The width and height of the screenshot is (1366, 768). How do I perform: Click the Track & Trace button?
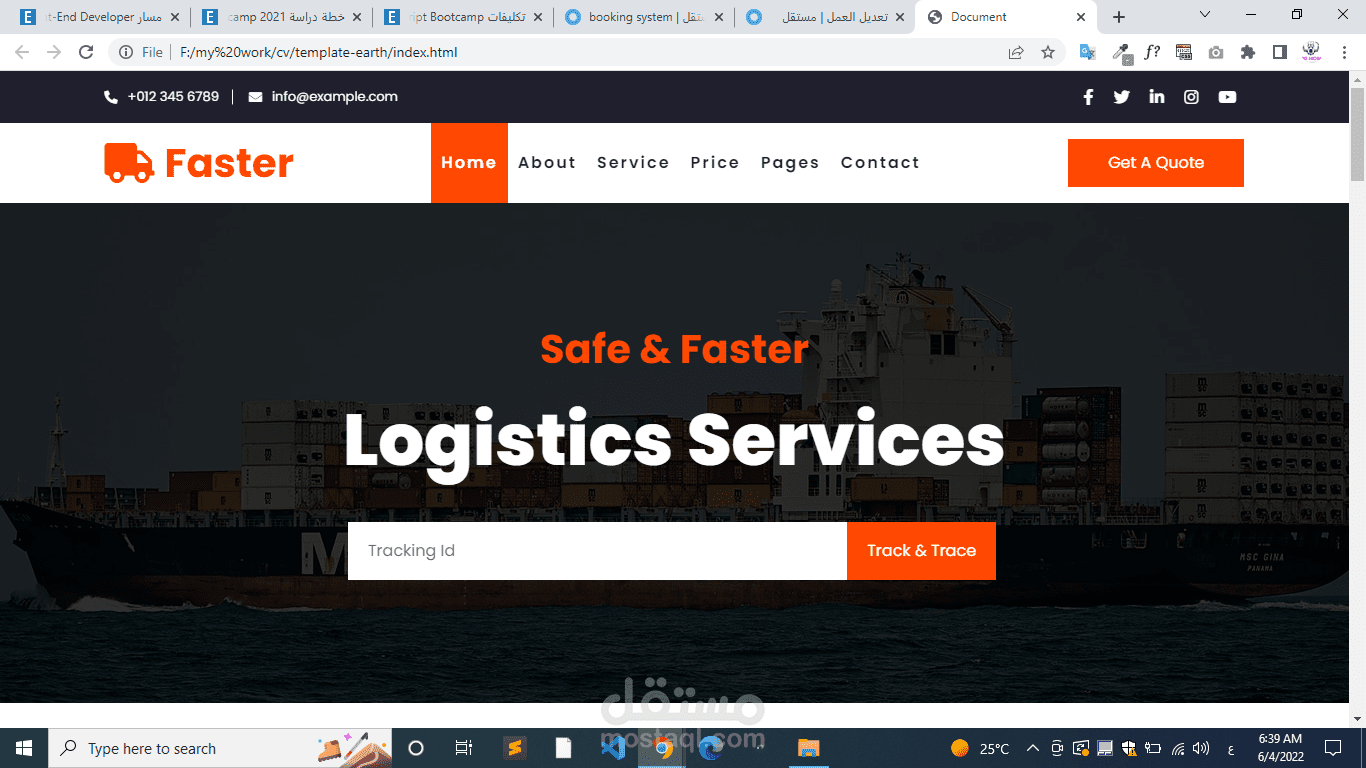click(921, 551)
